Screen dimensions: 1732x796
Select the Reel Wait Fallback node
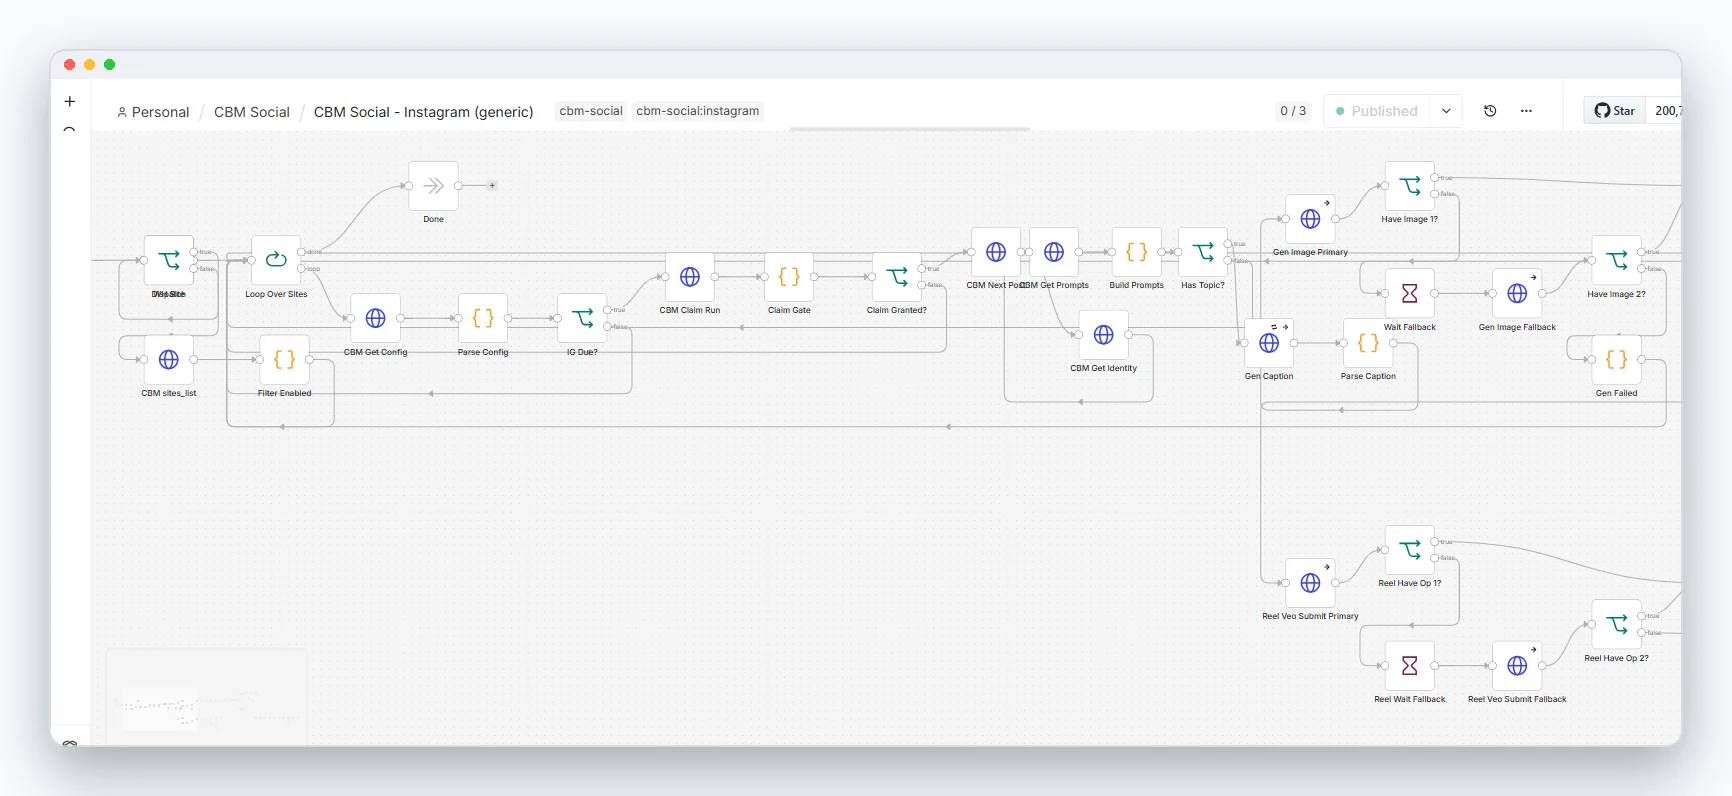tap(1410, 666)
